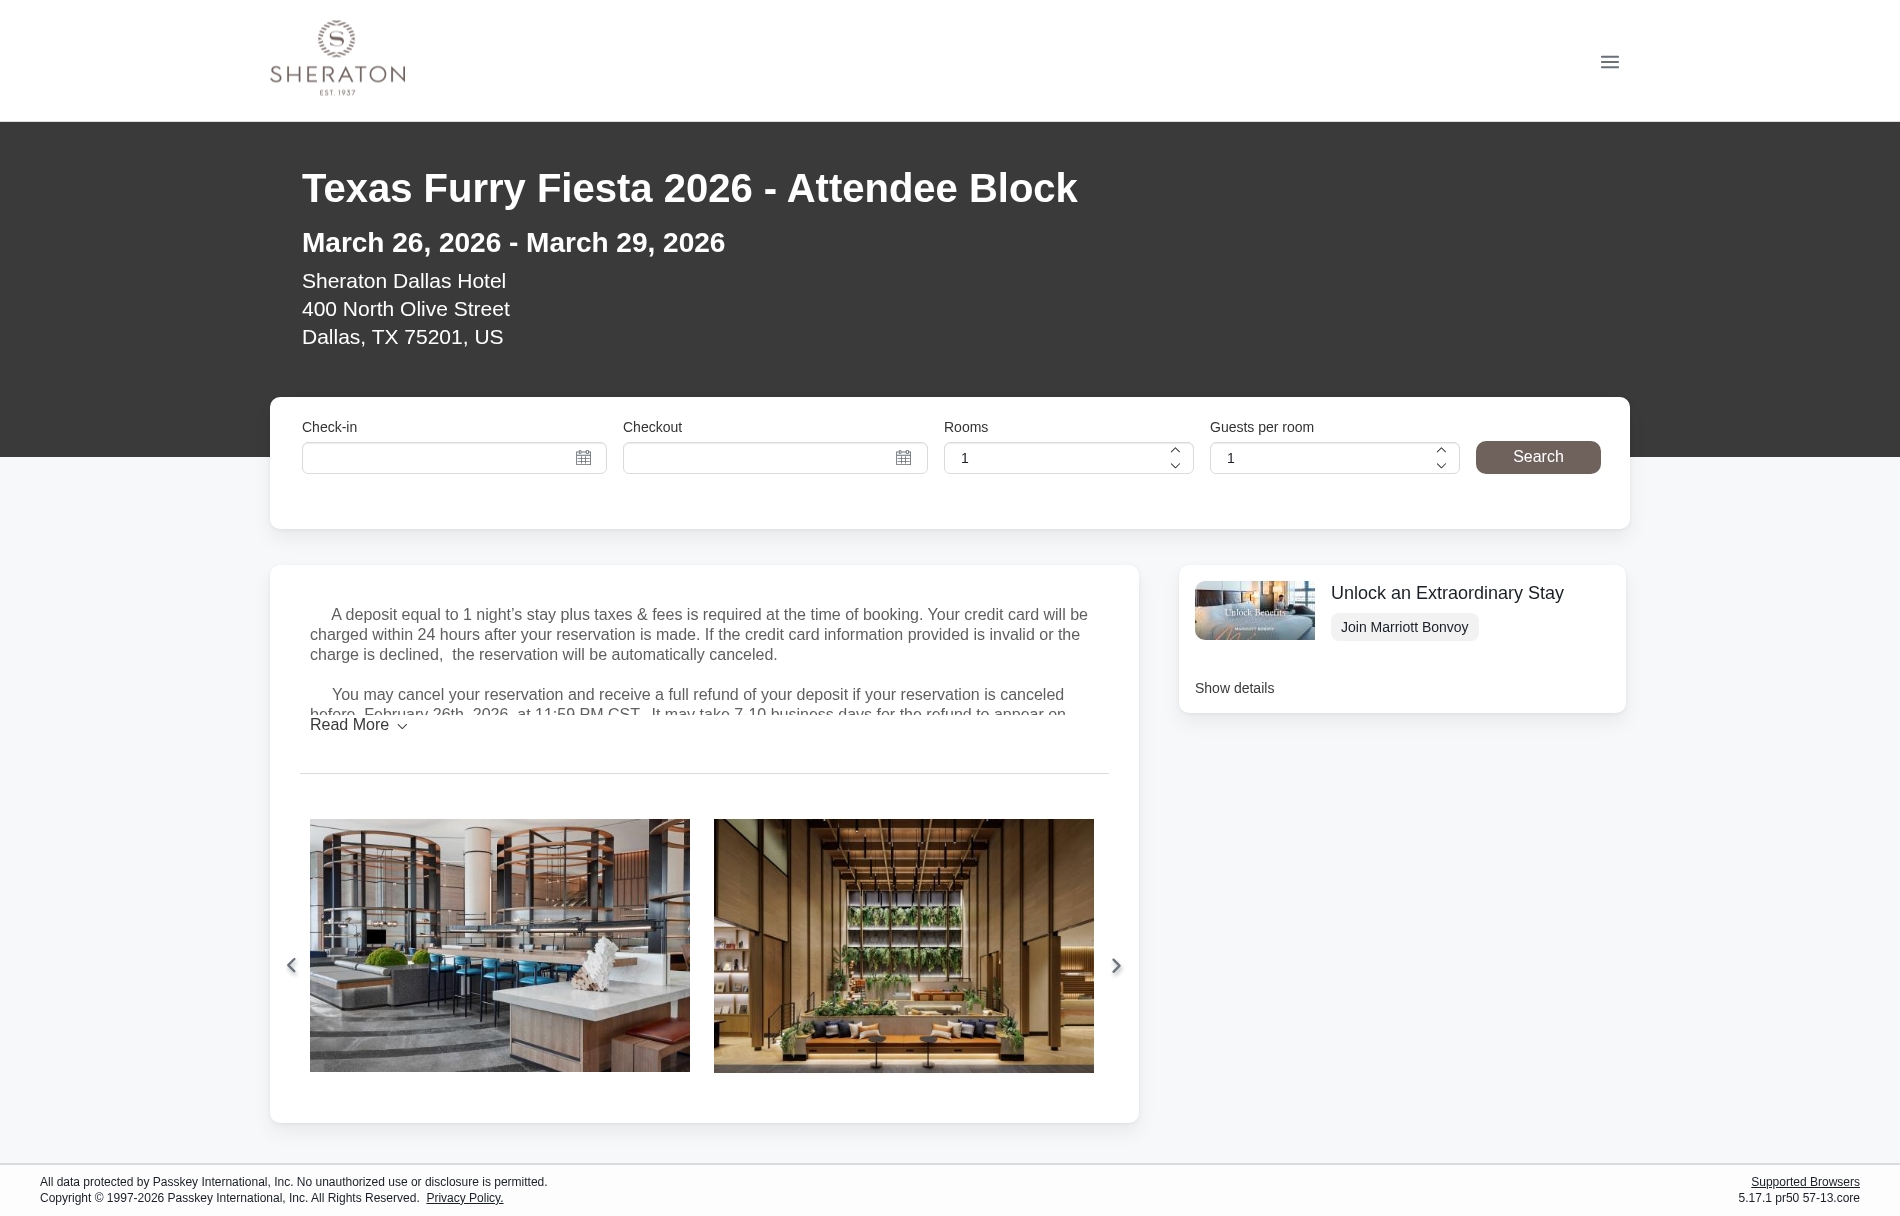Show next hotel photo with right arrow
1900x1216 pixels.
[1116, 965]
